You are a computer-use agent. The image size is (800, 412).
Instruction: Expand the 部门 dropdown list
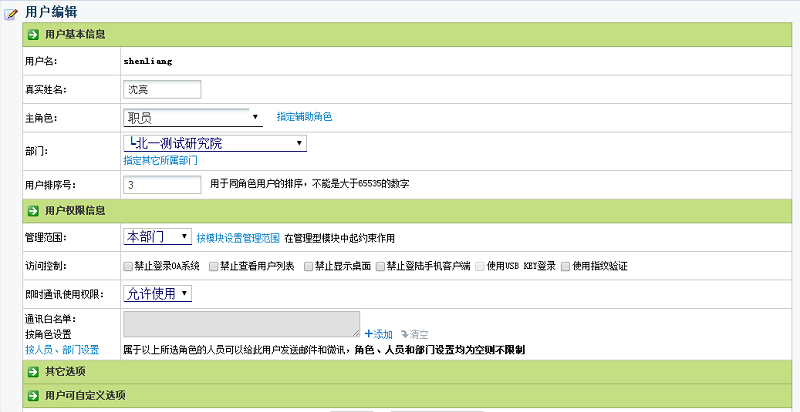214,144
